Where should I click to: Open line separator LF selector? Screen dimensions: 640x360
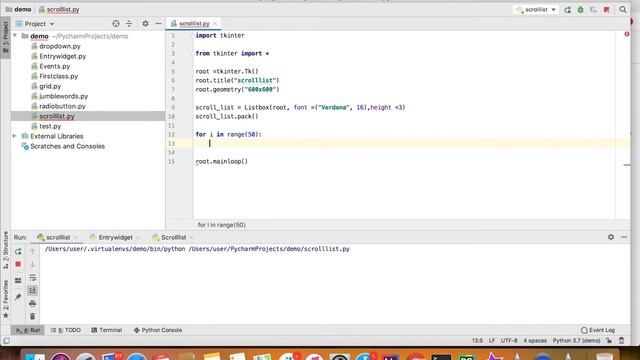[x=492, y=340]
